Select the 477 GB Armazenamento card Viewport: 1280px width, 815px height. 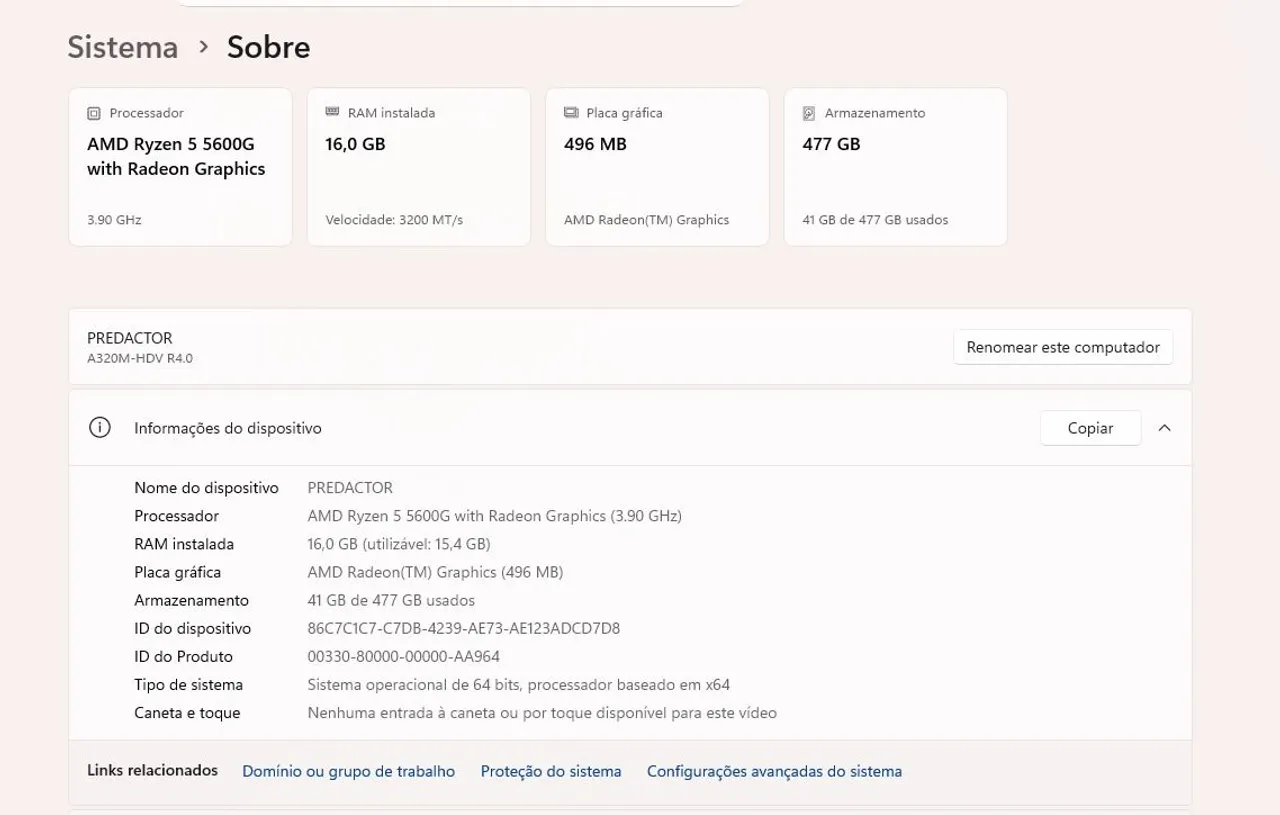[x=895, y=167]
